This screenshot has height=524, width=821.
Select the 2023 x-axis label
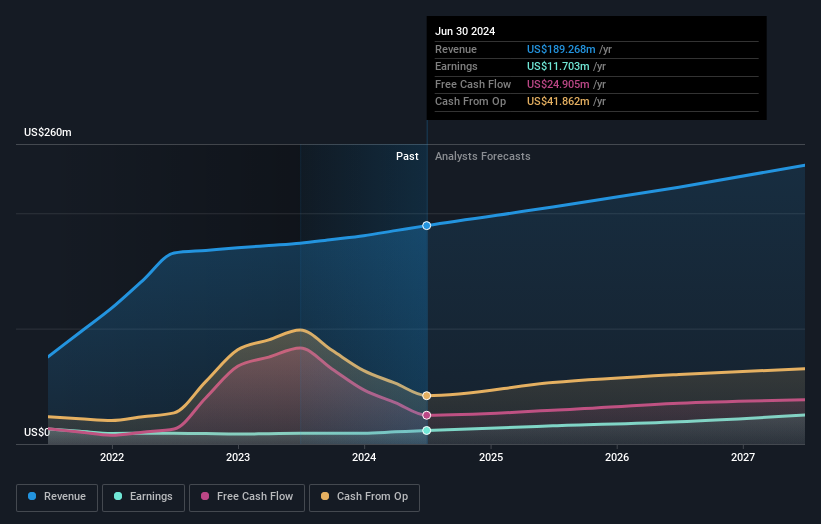tap(238, 458)
